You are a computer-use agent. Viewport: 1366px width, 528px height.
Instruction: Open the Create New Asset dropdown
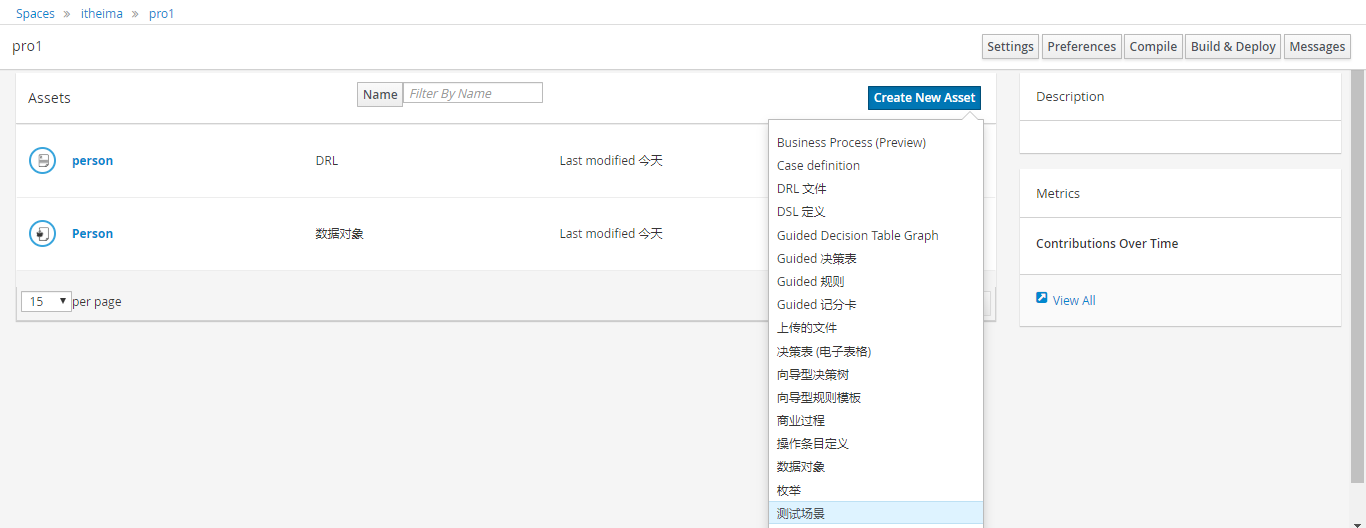tap(924, 98)
